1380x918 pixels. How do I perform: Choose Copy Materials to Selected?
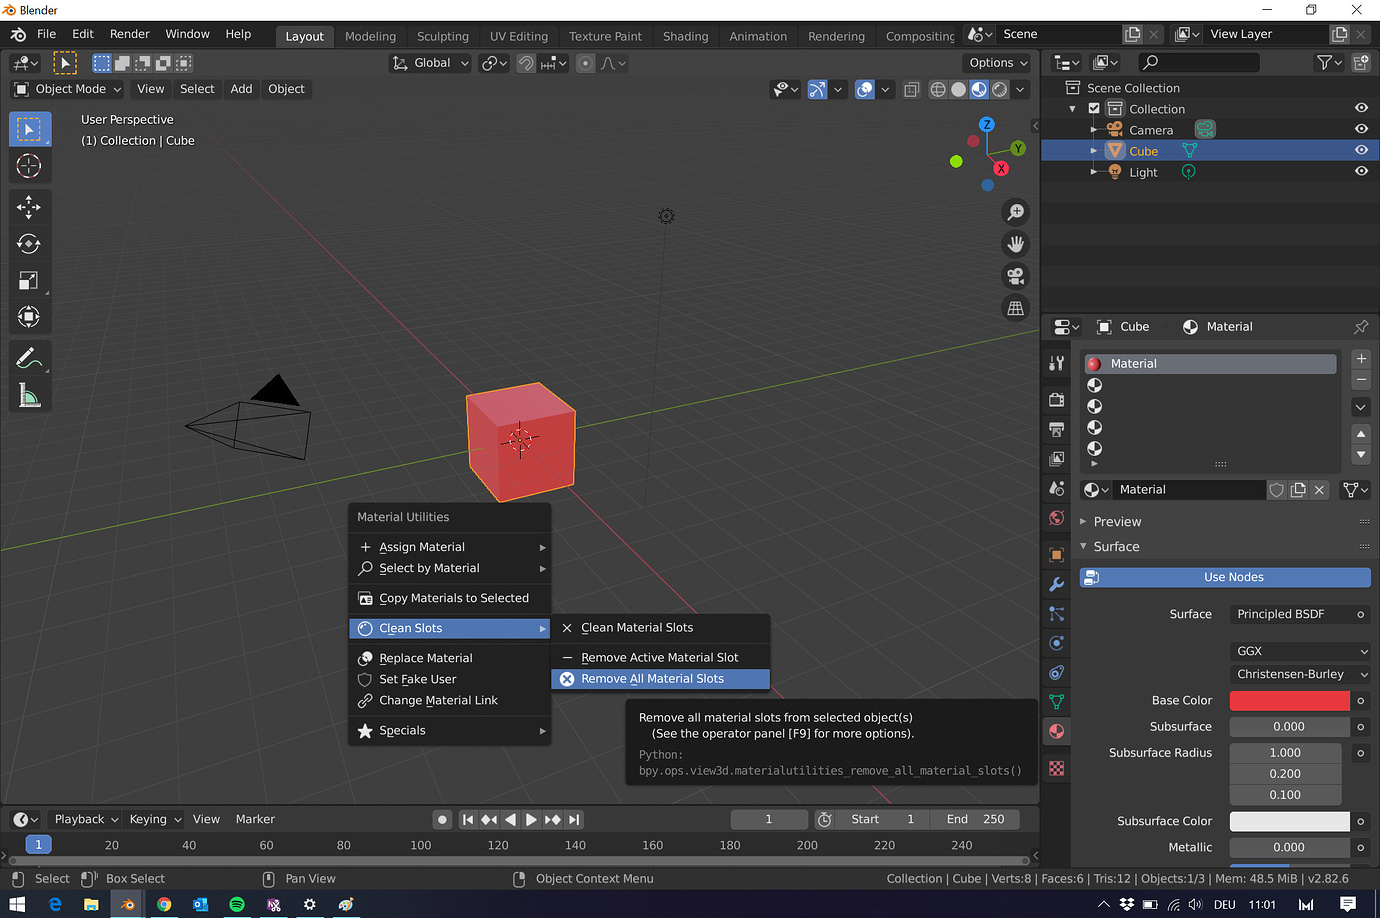point(450,598)
